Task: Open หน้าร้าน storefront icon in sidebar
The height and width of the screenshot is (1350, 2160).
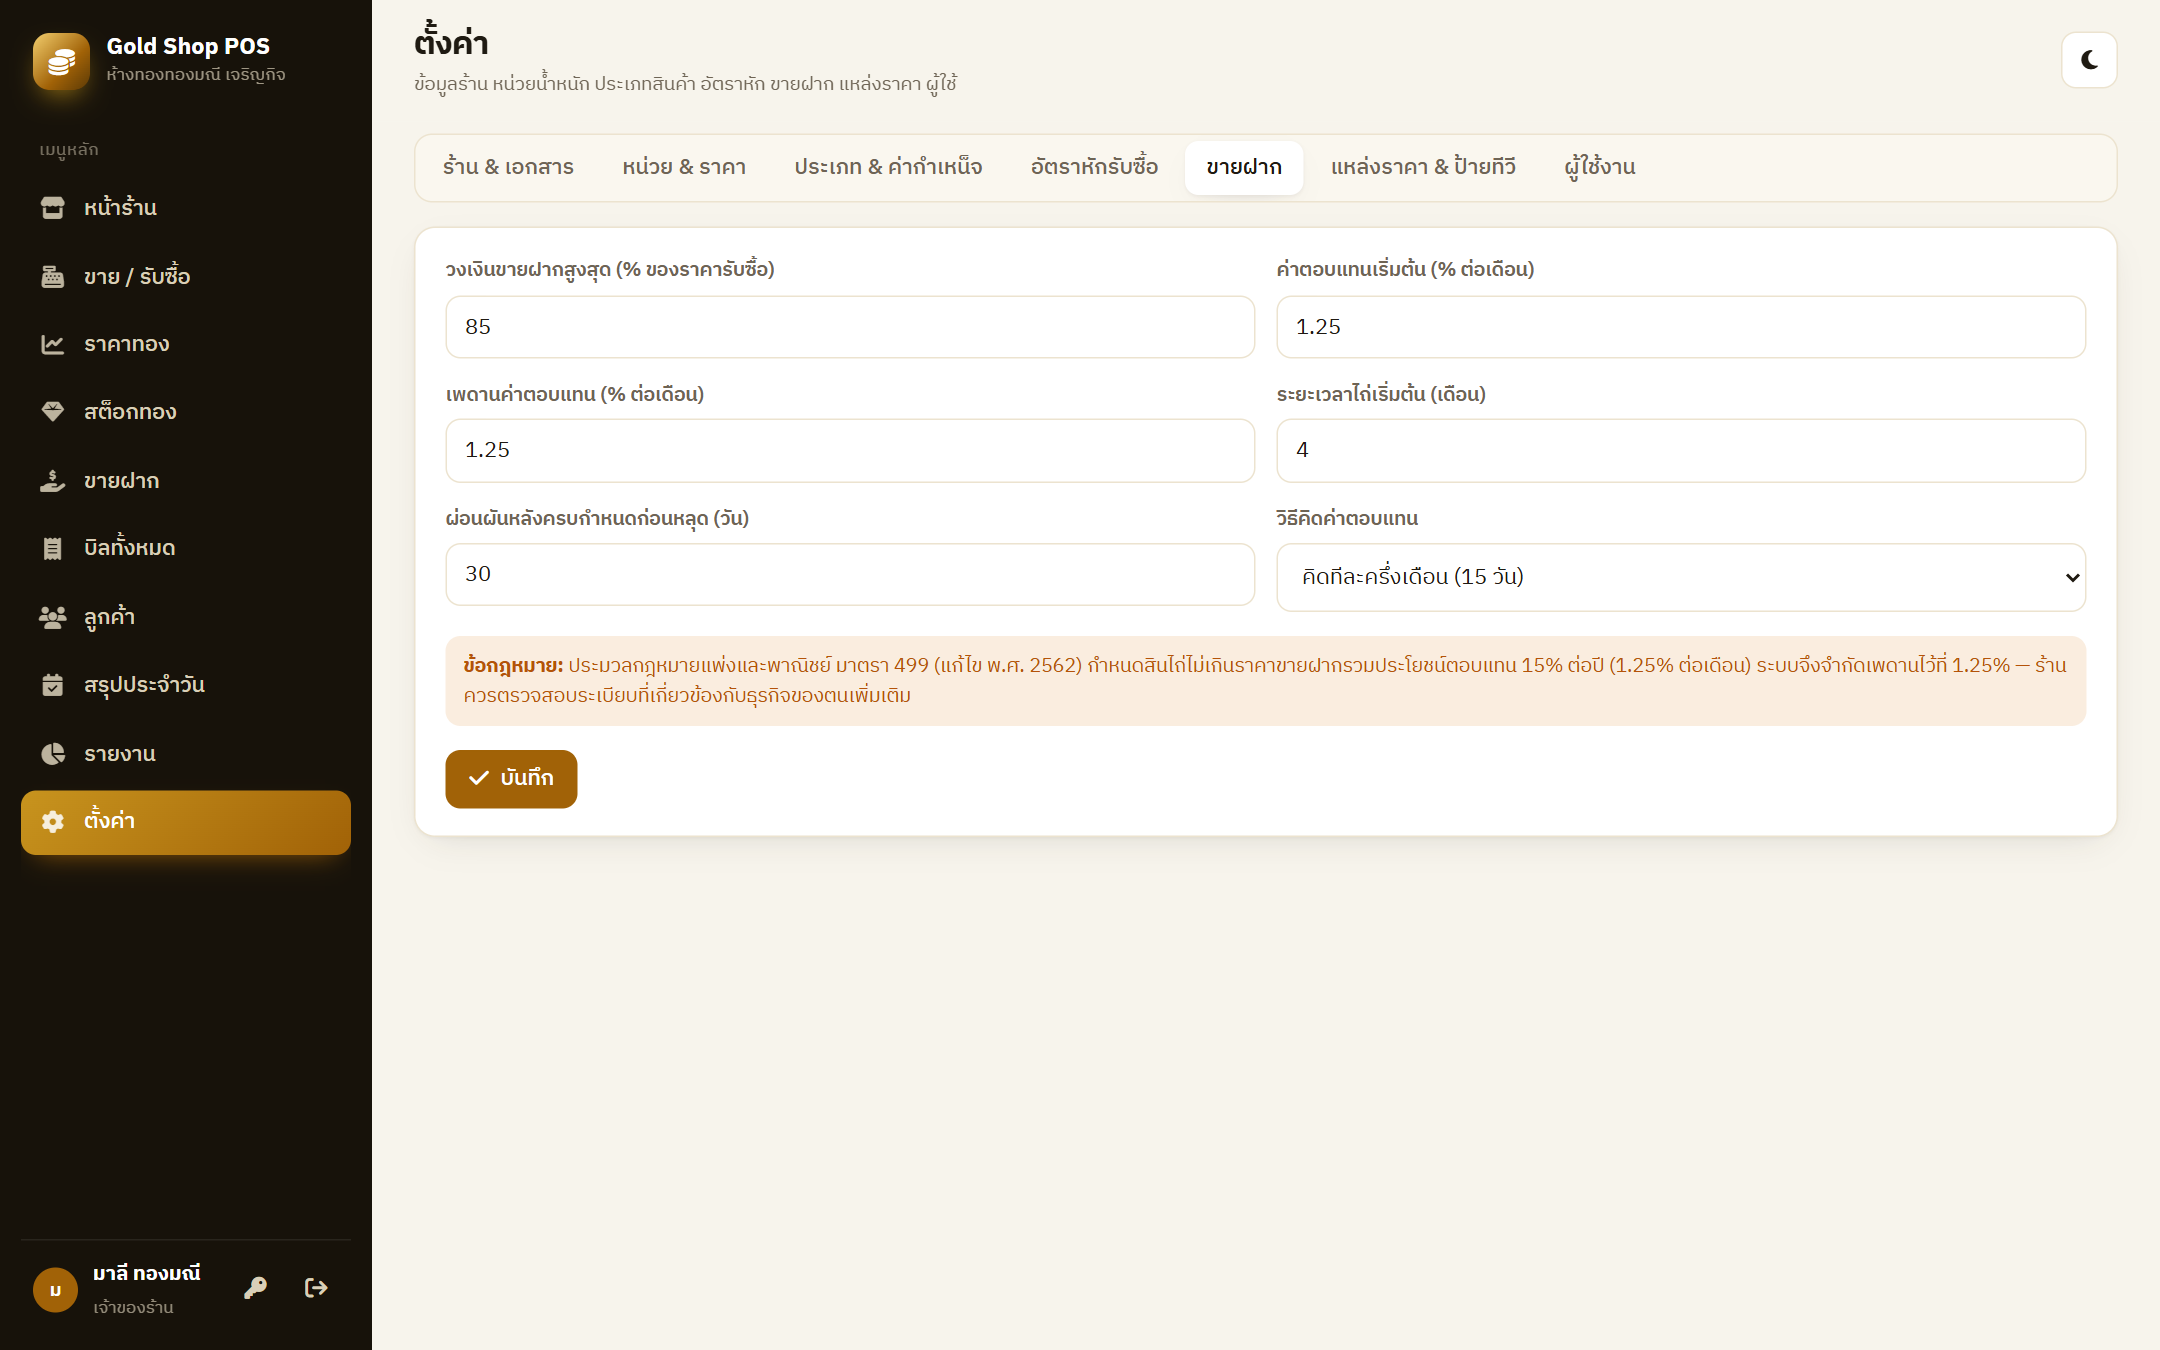Action: tap(53, 208)
